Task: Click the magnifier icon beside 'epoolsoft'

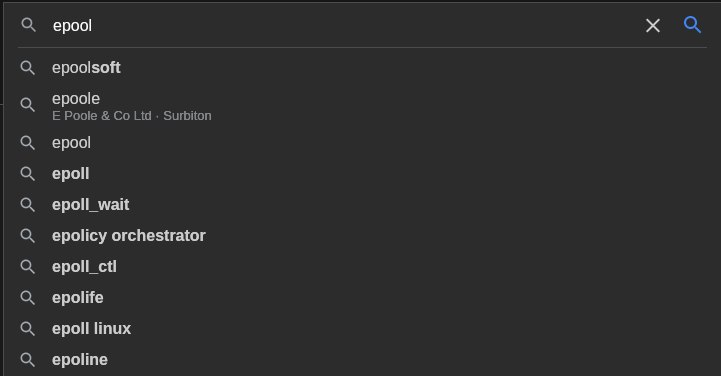Action: pyautogui.click(x=28, y=68)
